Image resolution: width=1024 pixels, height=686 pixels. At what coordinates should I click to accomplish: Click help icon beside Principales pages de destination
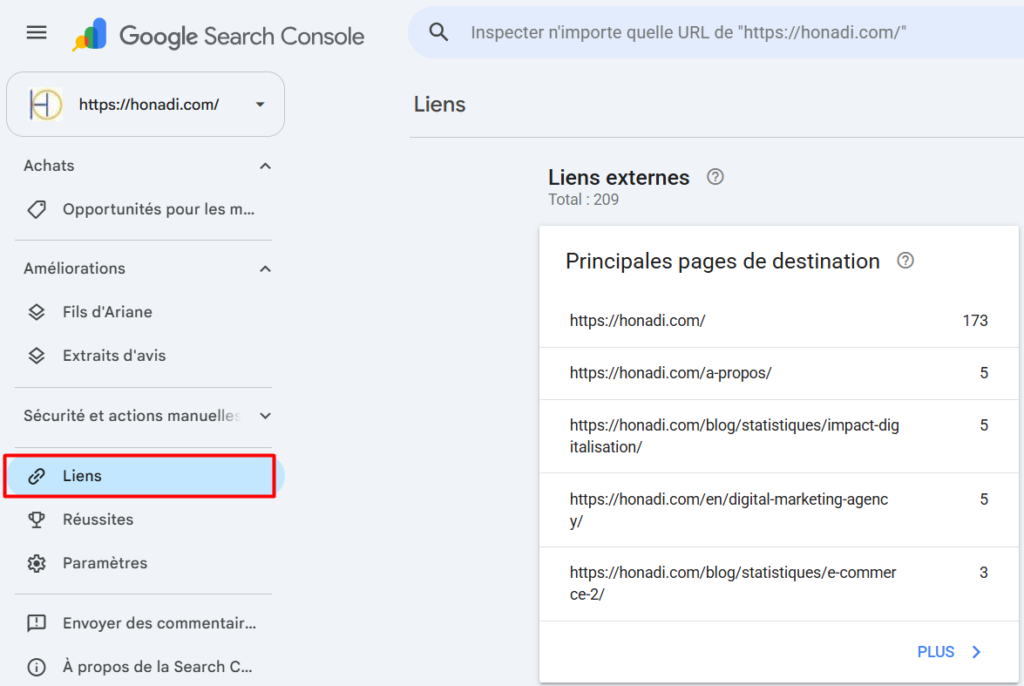tap(905, 261)
